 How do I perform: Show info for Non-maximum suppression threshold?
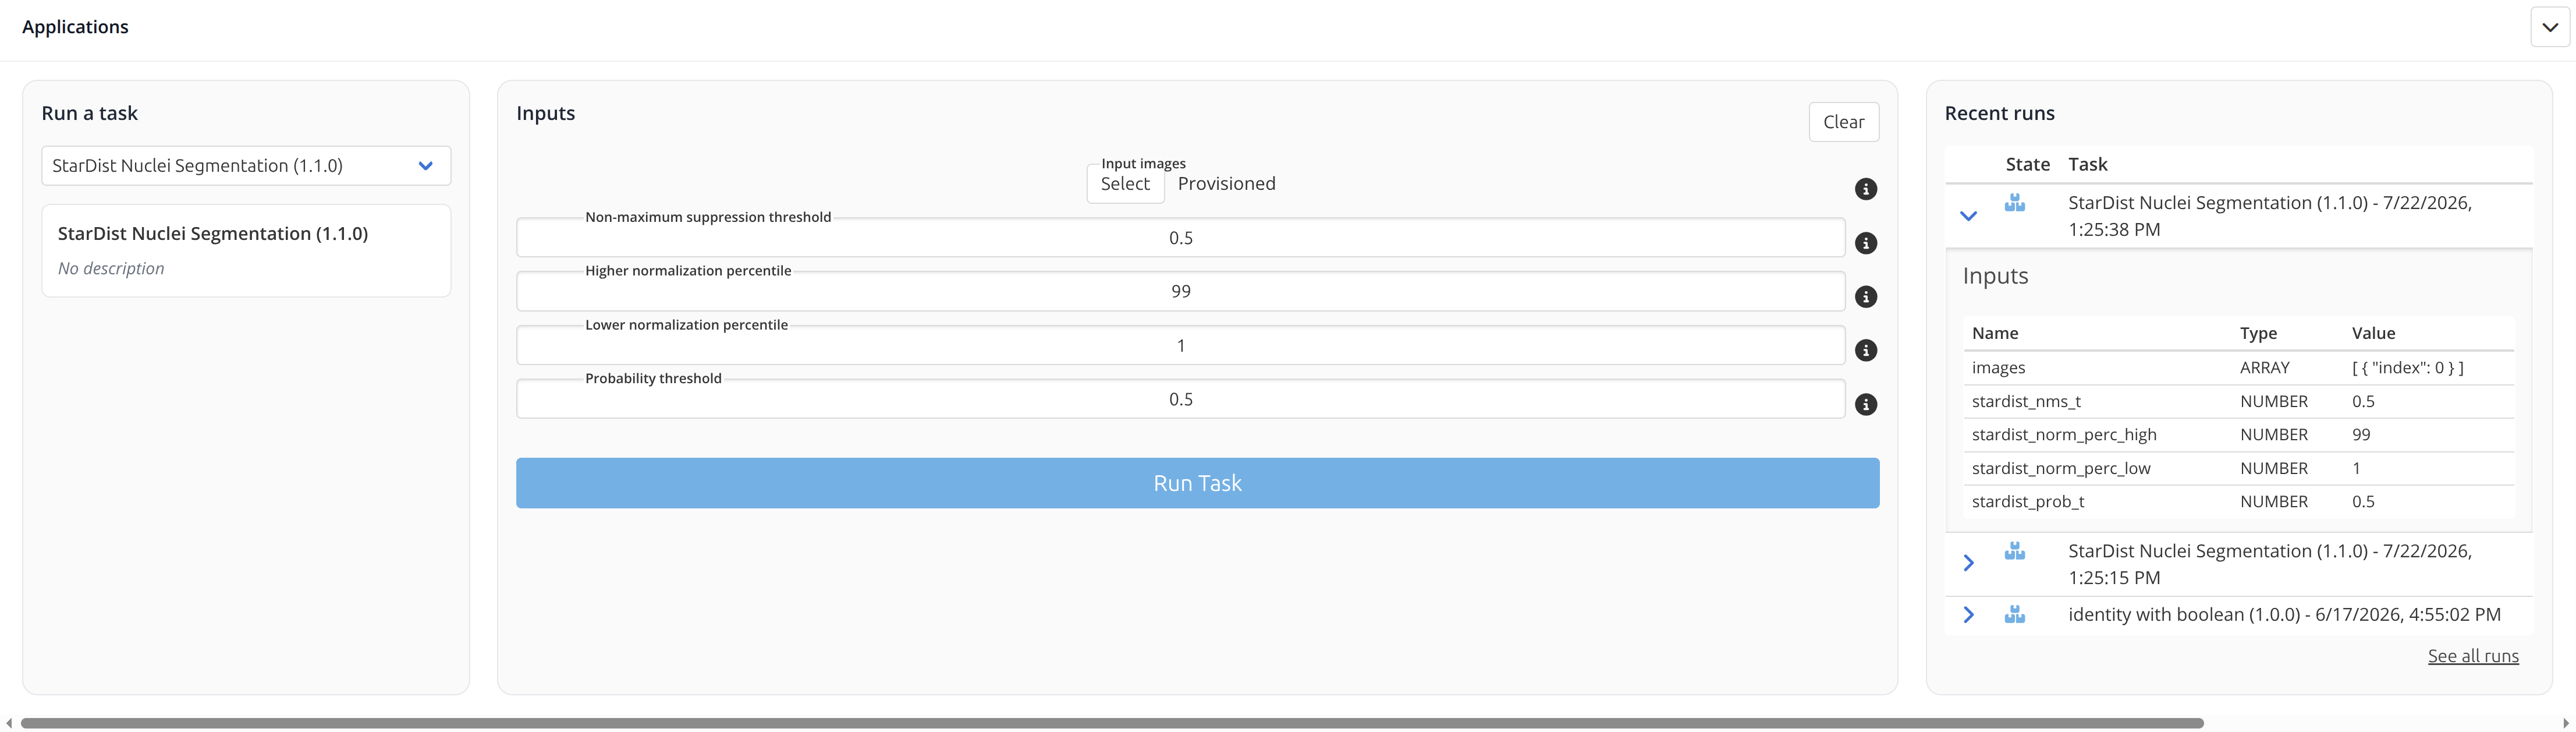coord(1866,243)
